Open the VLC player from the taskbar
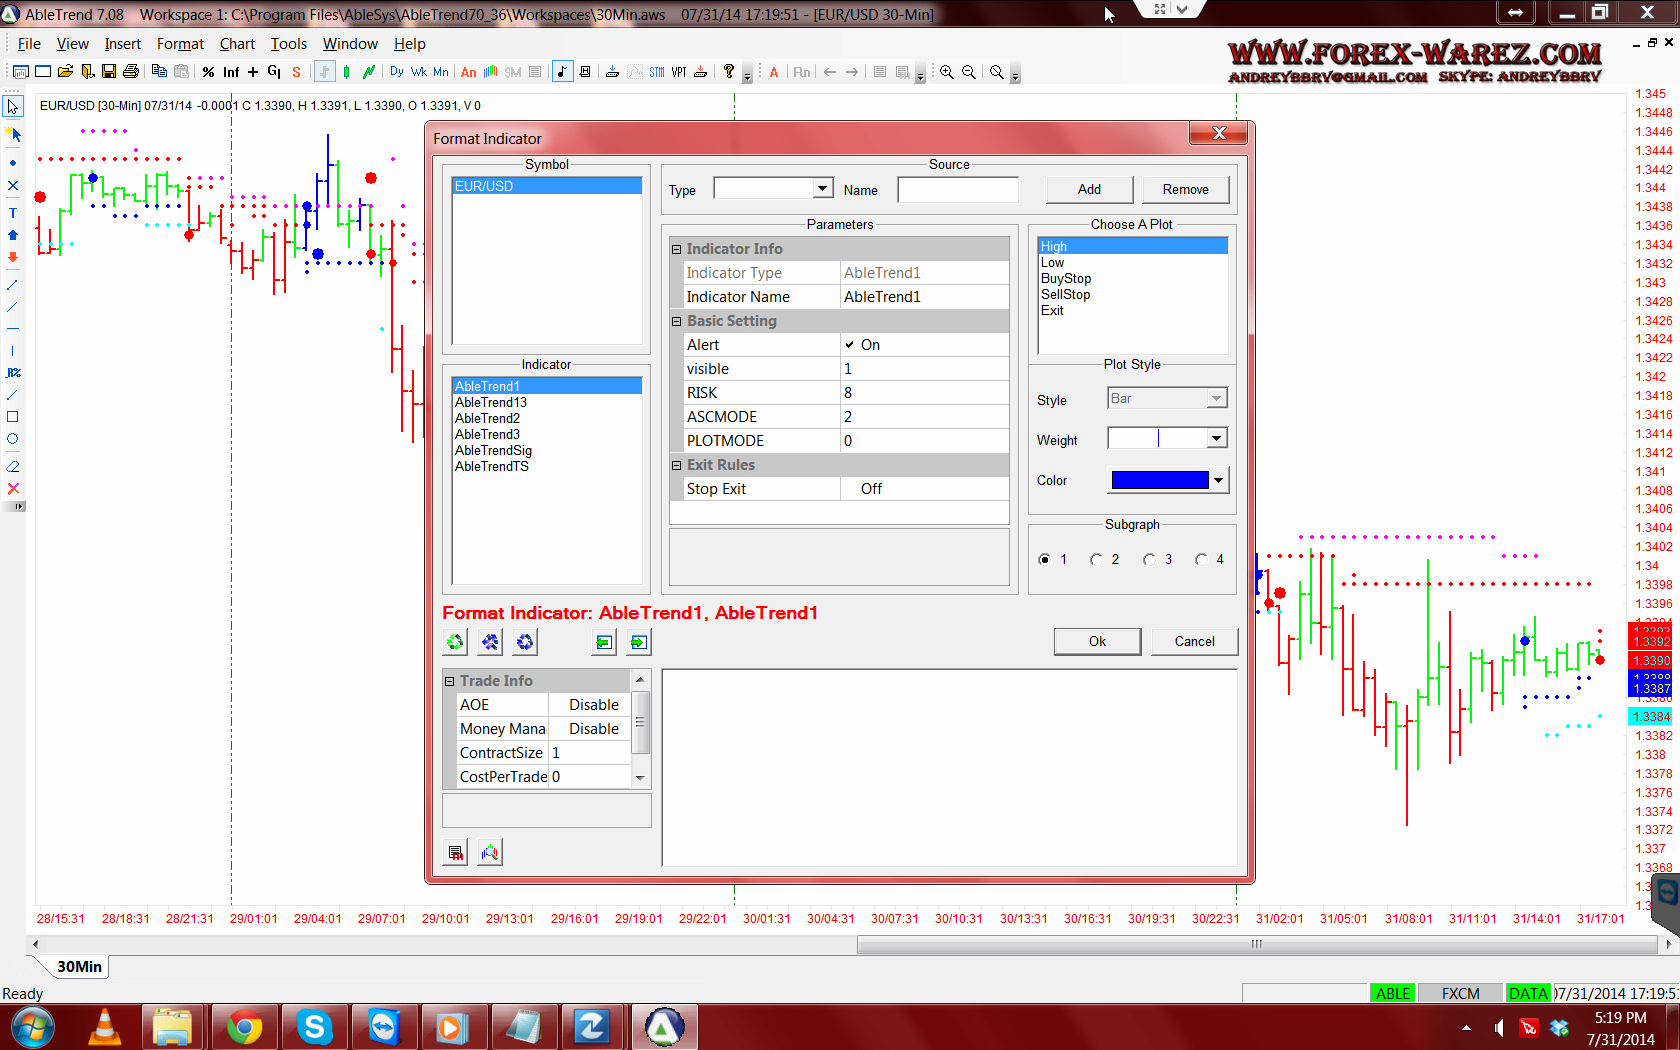 tap(105, 1027)
